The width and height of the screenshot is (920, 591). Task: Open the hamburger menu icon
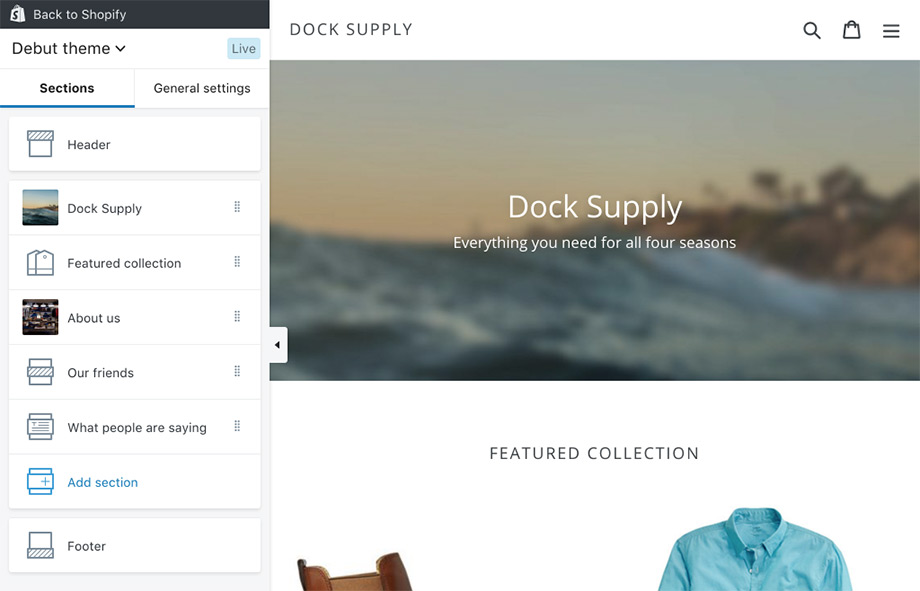[x=891, y=31]
